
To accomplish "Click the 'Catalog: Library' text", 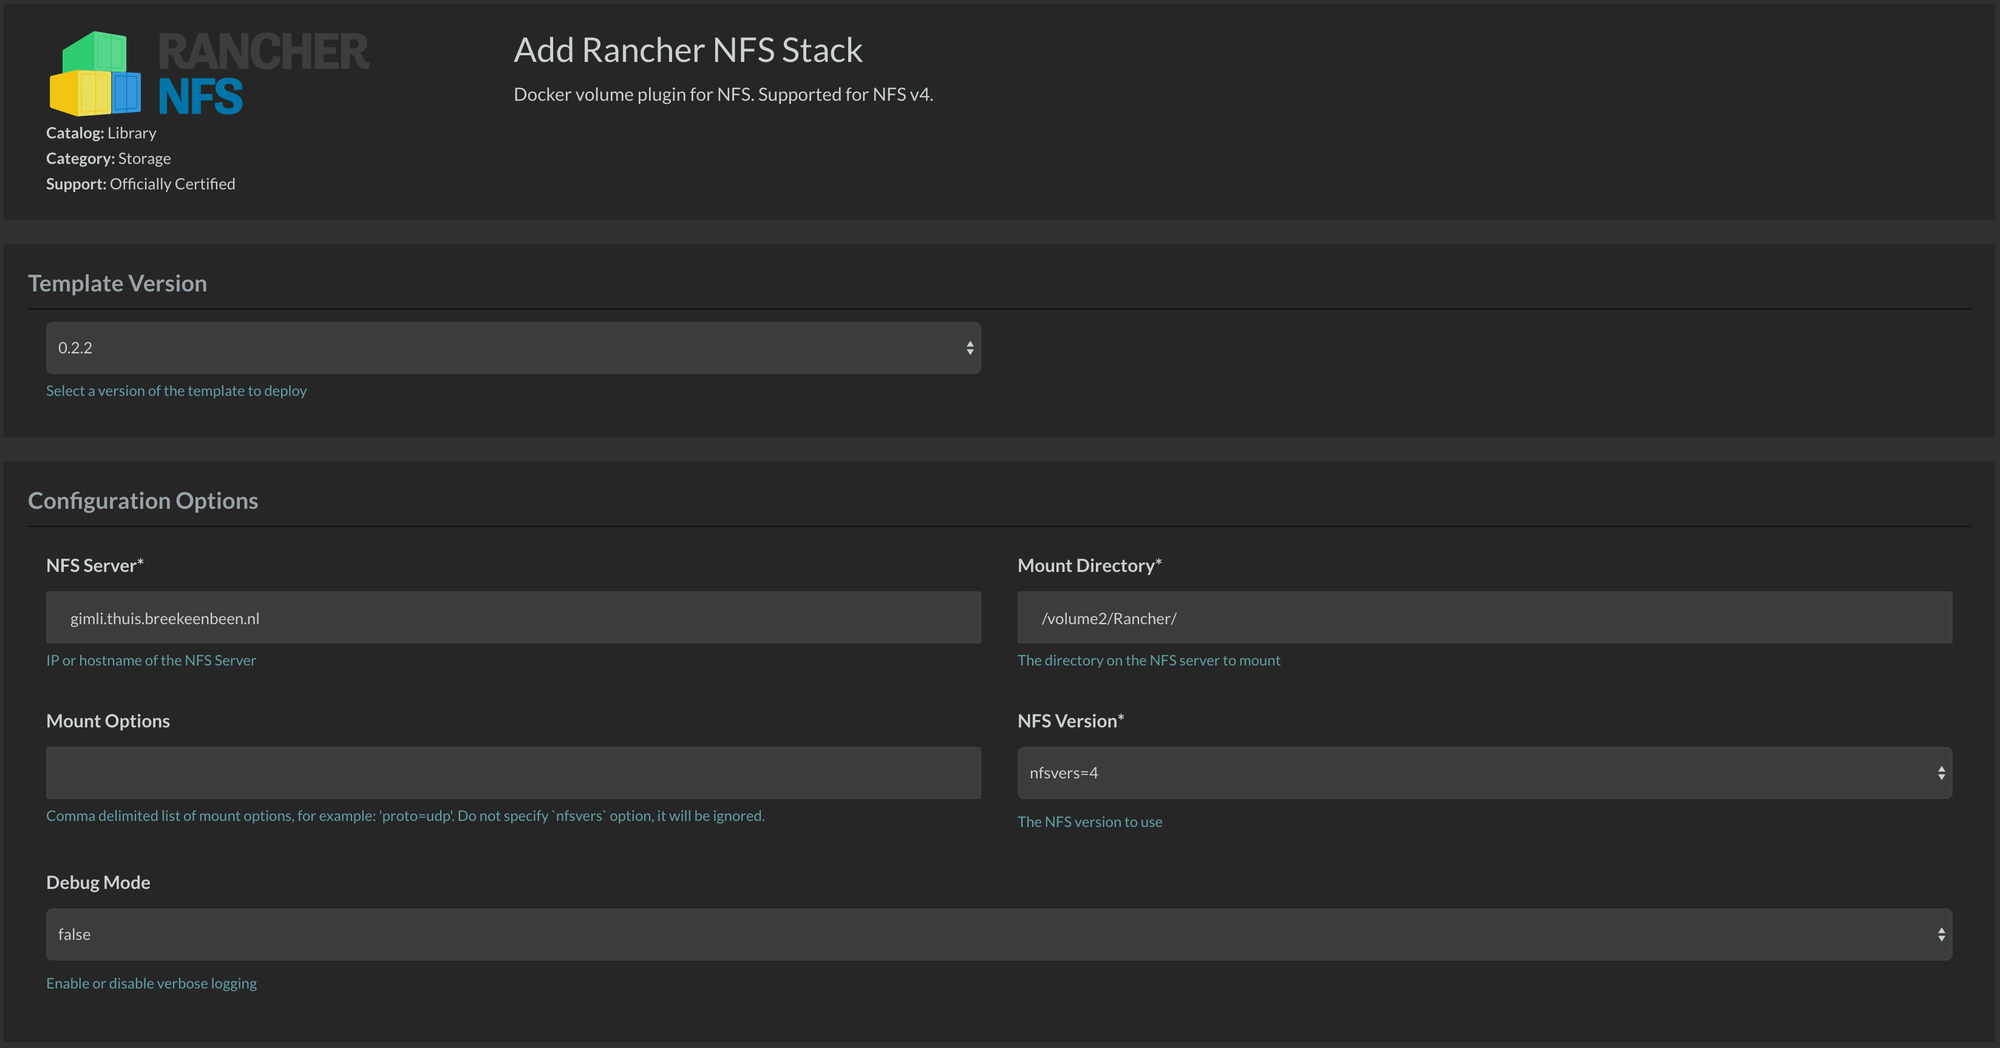I will [x=101, y=133].
